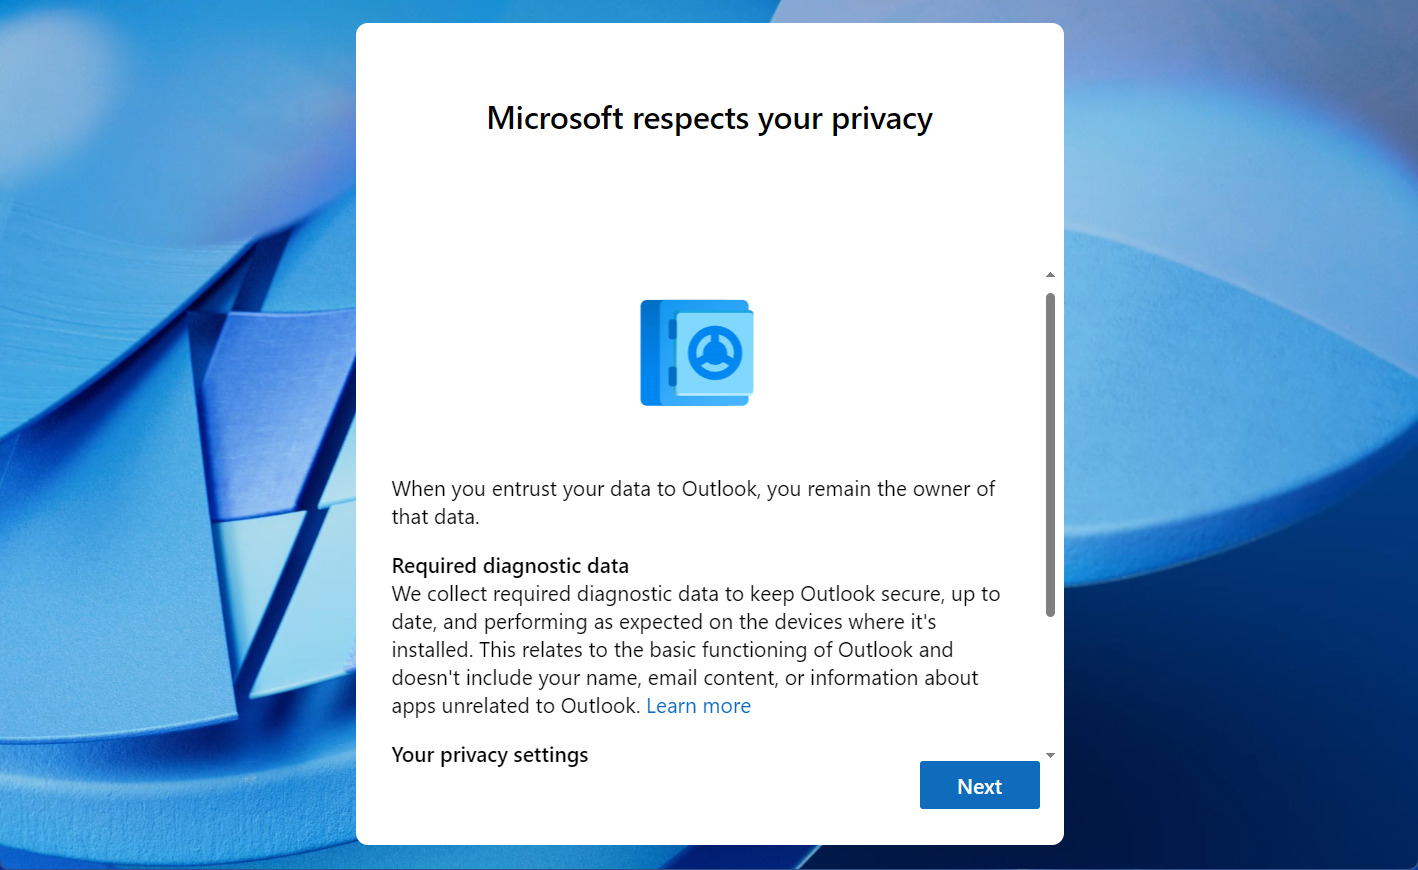This screenshot has width=1418, height=870.
Task: Click the words "that data." in the intro
Action: pyautogui.click(x=435, y=517)
